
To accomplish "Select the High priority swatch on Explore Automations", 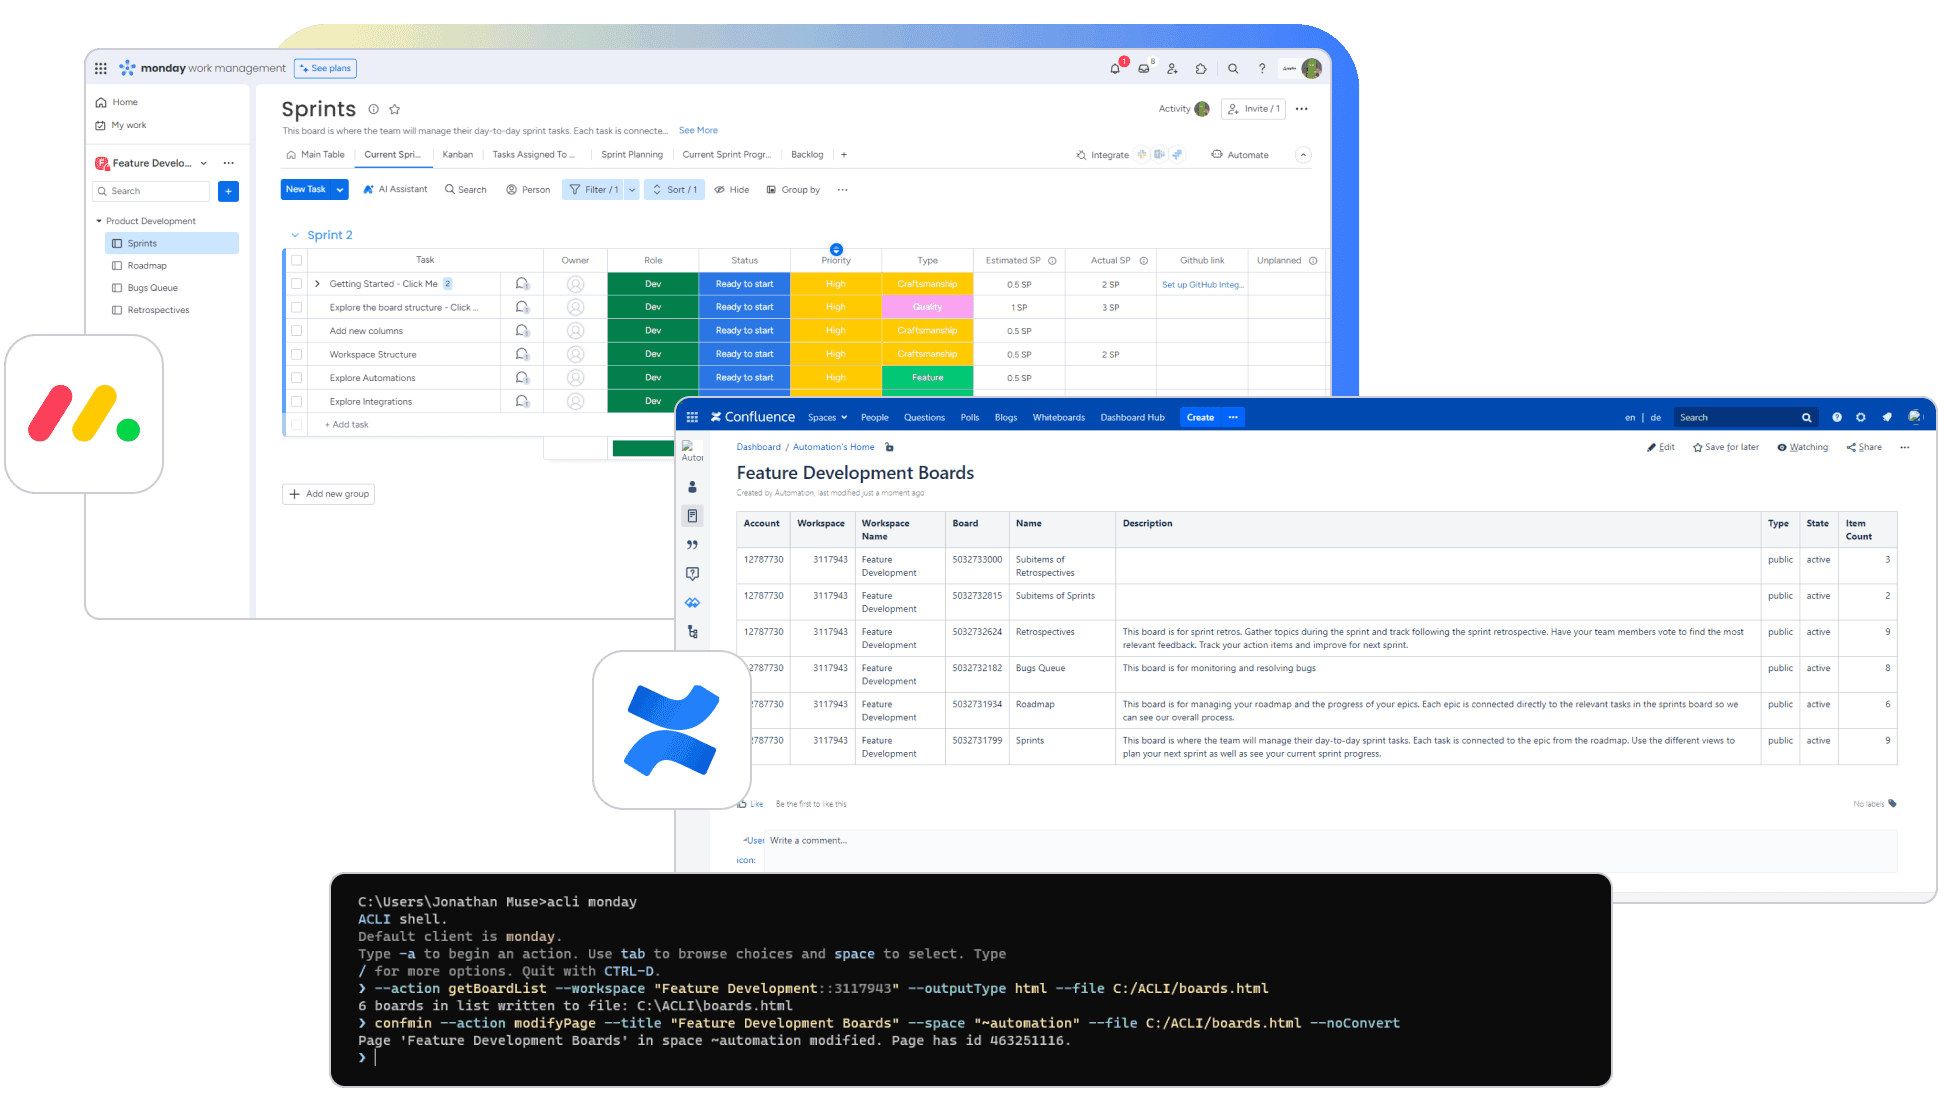I will pos(836,378).
